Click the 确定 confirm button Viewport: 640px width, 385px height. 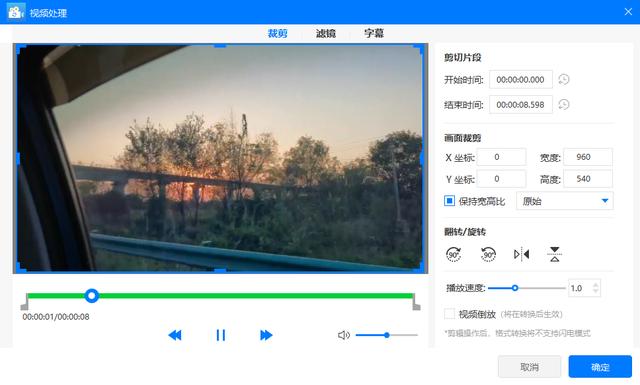click(x=600, y=367)
